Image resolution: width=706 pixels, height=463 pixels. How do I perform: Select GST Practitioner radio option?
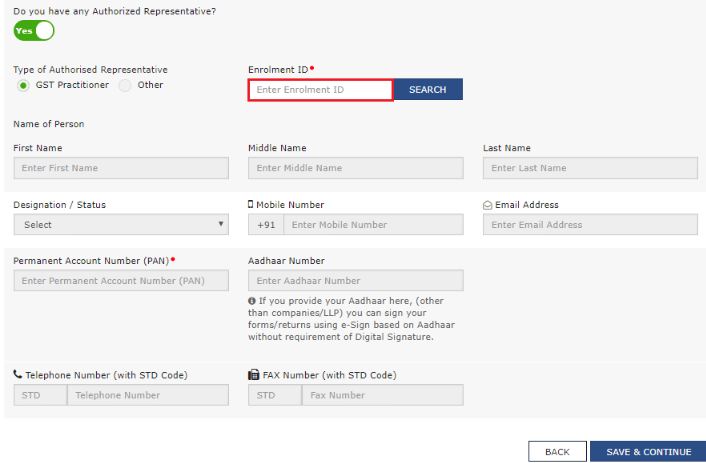click(x=23, y=85)
